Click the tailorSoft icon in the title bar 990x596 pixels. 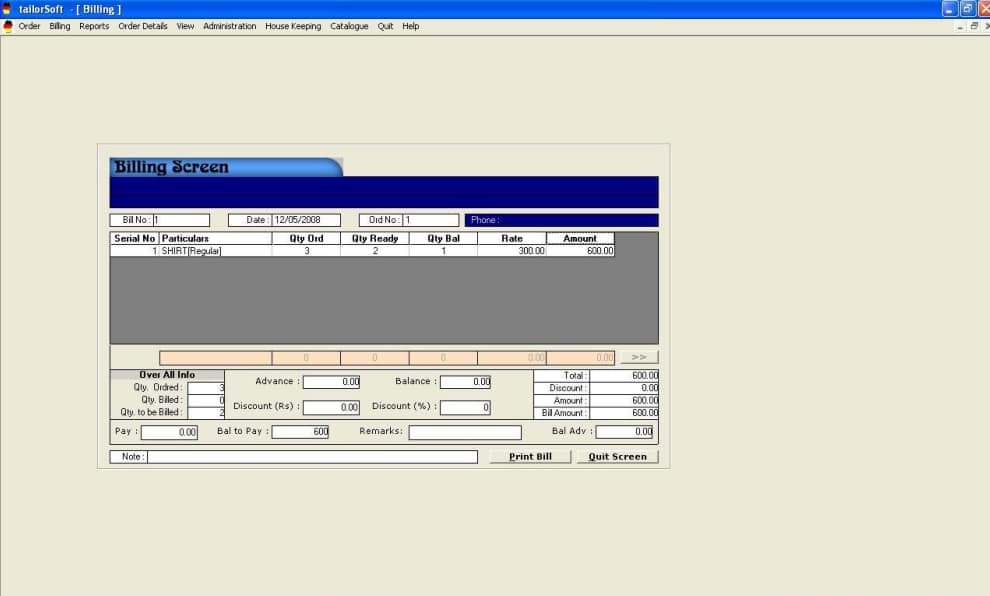(x=8, y=9)
